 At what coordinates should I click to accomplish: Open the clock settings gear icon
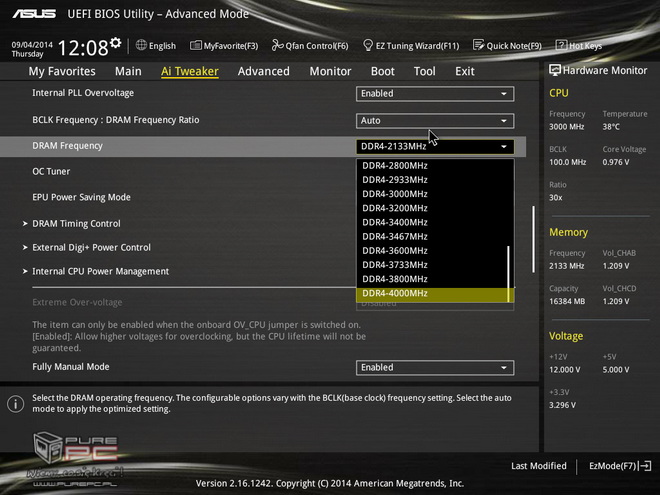(x=116, y=43)
